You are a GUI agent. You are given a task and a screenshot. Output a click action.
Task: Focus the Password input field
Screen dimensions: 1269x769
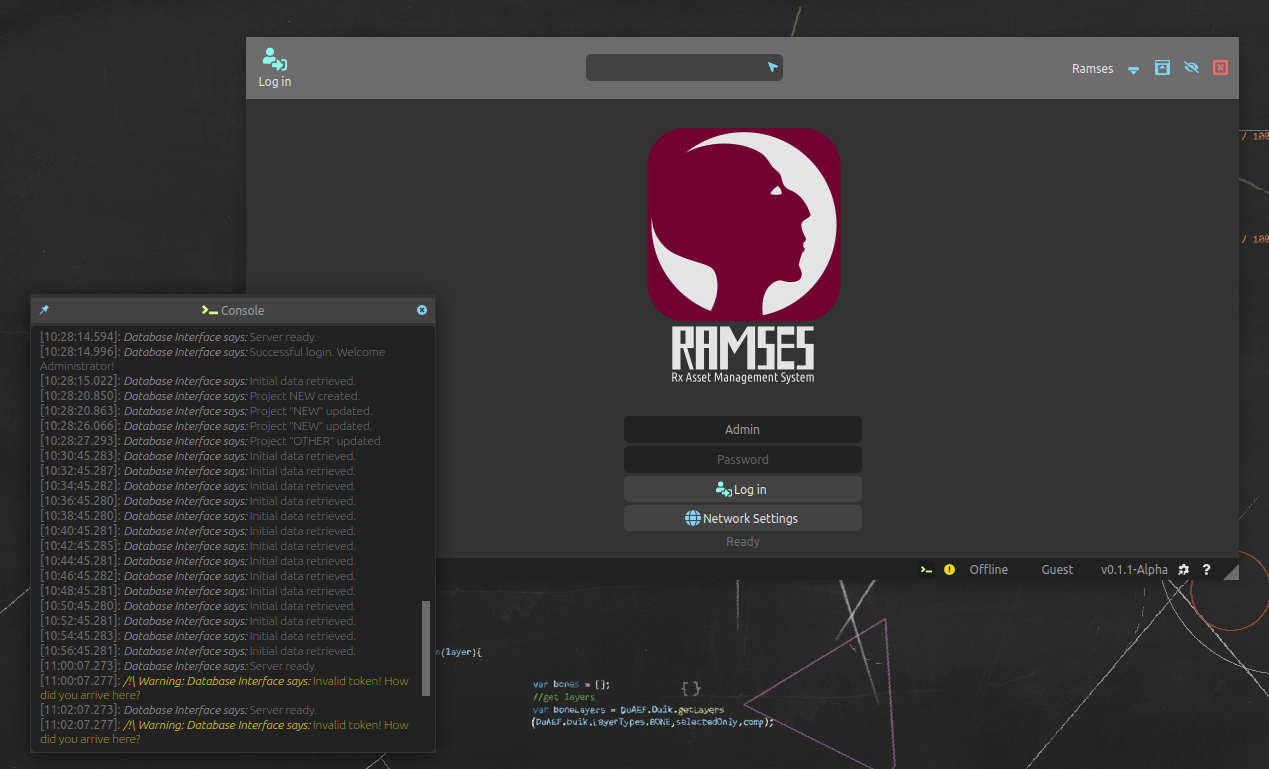(742, 460)
